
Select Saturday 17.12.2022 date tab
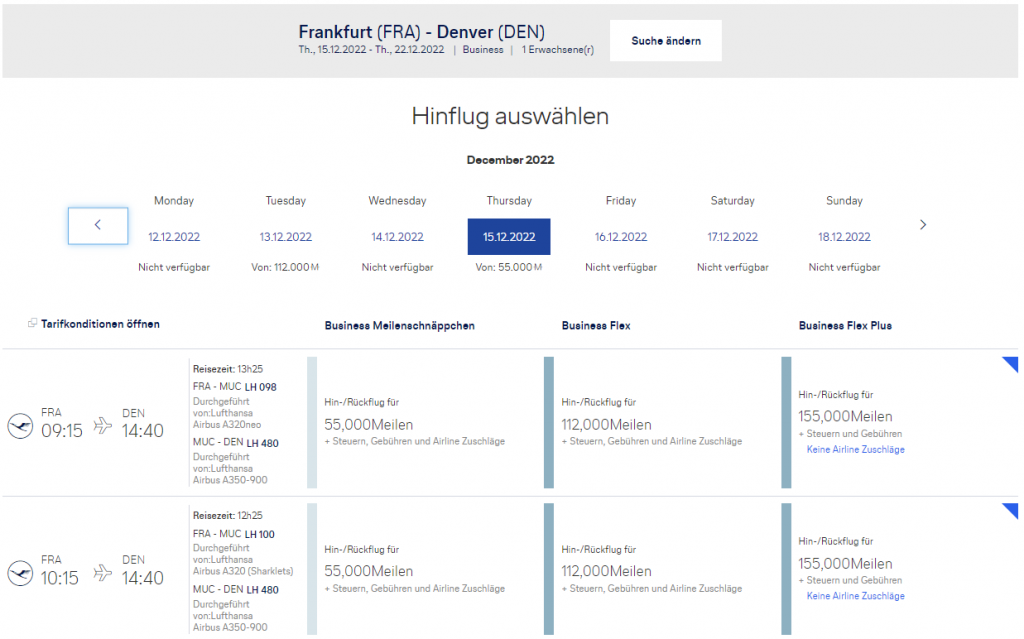(x=732, y=237)
